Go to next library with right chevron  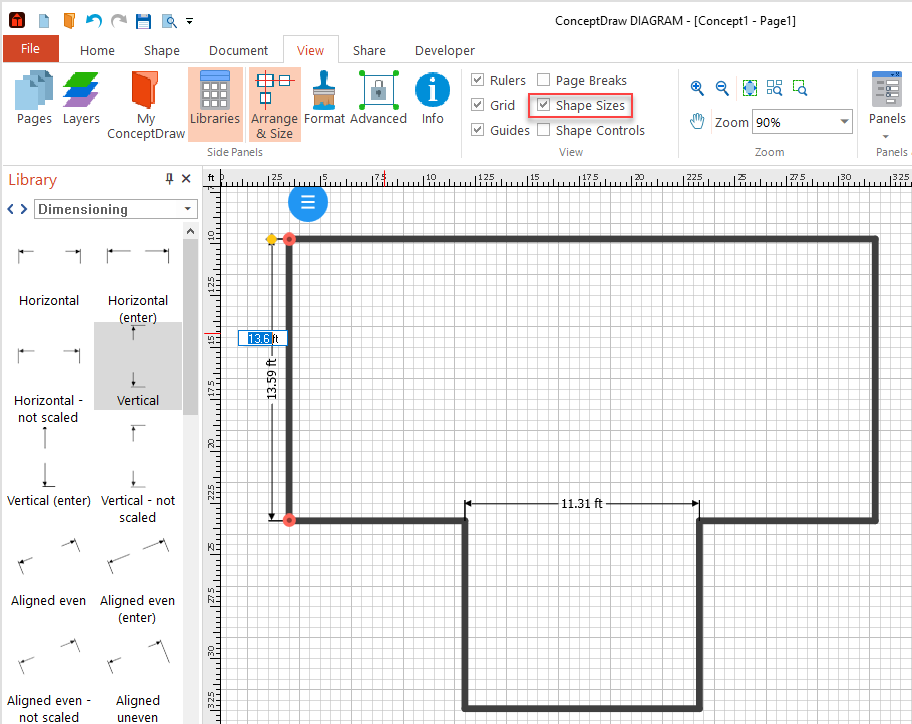tap(24, 209)
